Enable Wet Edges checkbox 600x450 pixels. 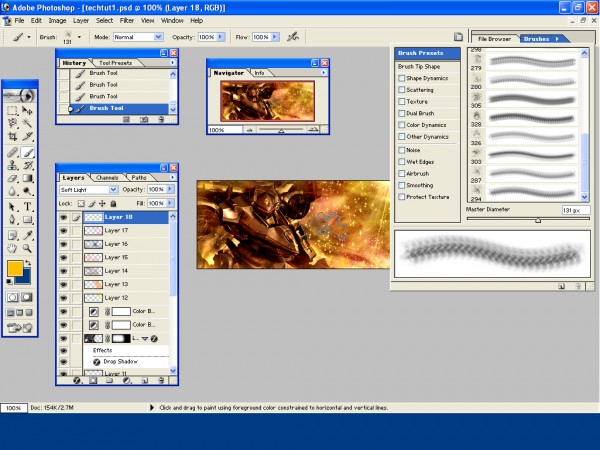[401, 162]
